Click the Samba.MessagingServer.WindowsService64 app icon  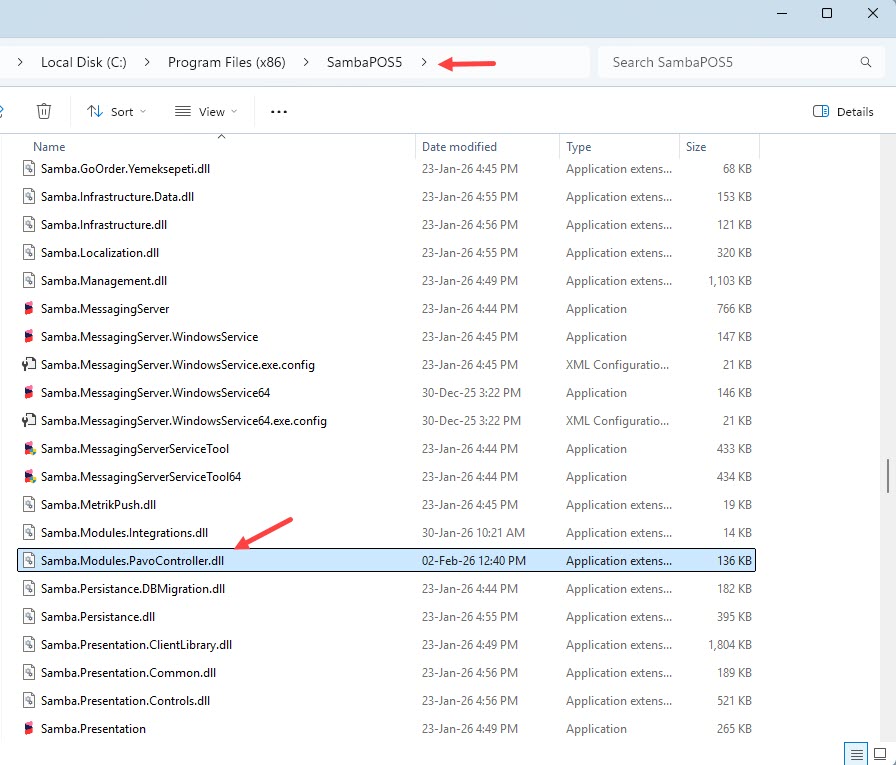click(x=29, y=393)
